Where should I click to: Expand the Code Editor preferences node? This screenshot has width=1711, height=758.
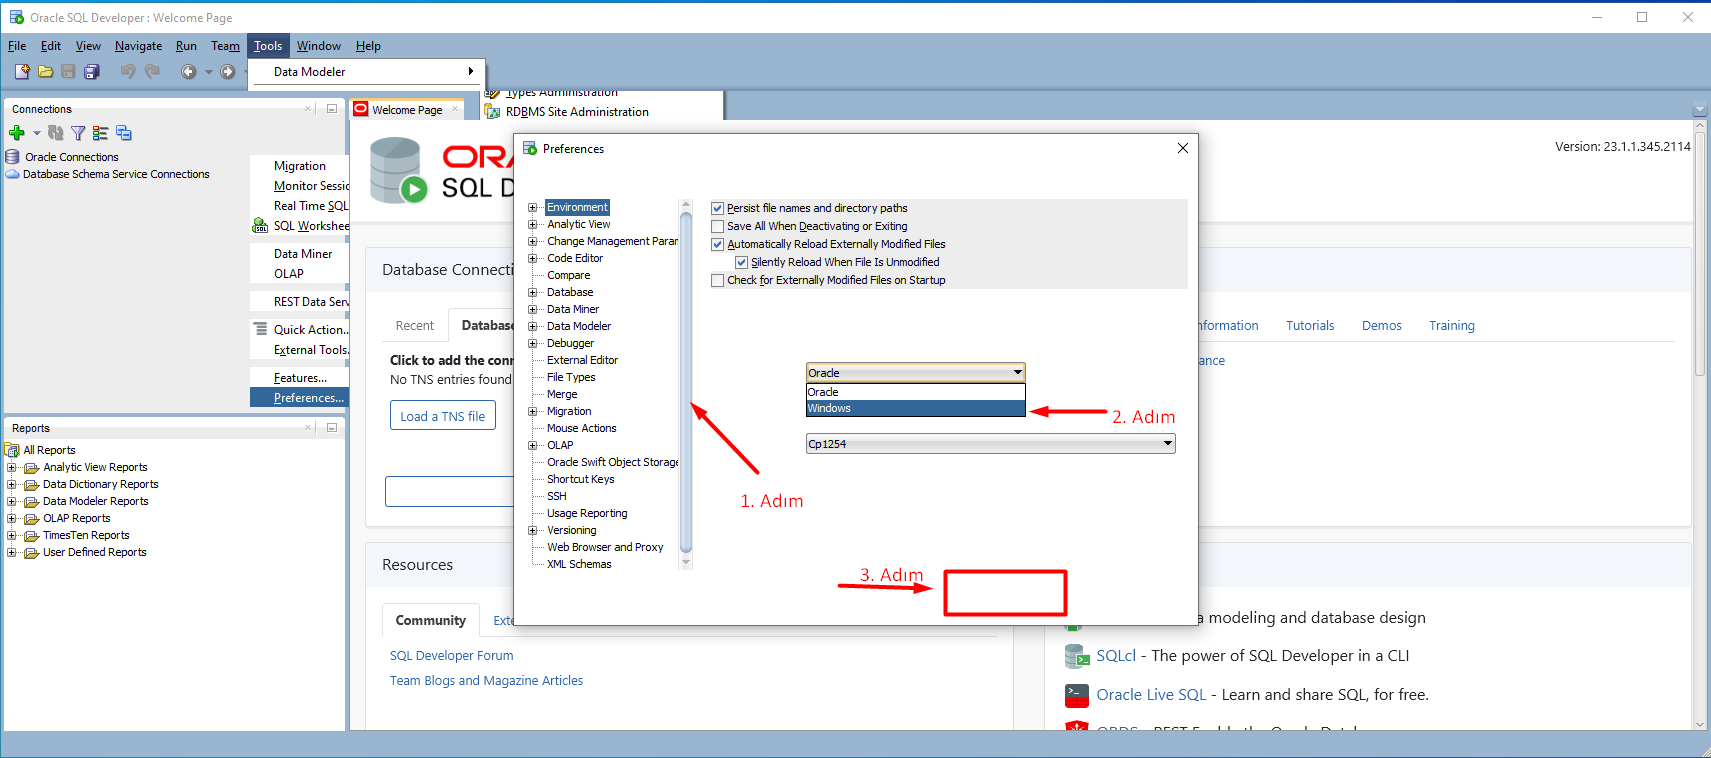click(533, 258)
